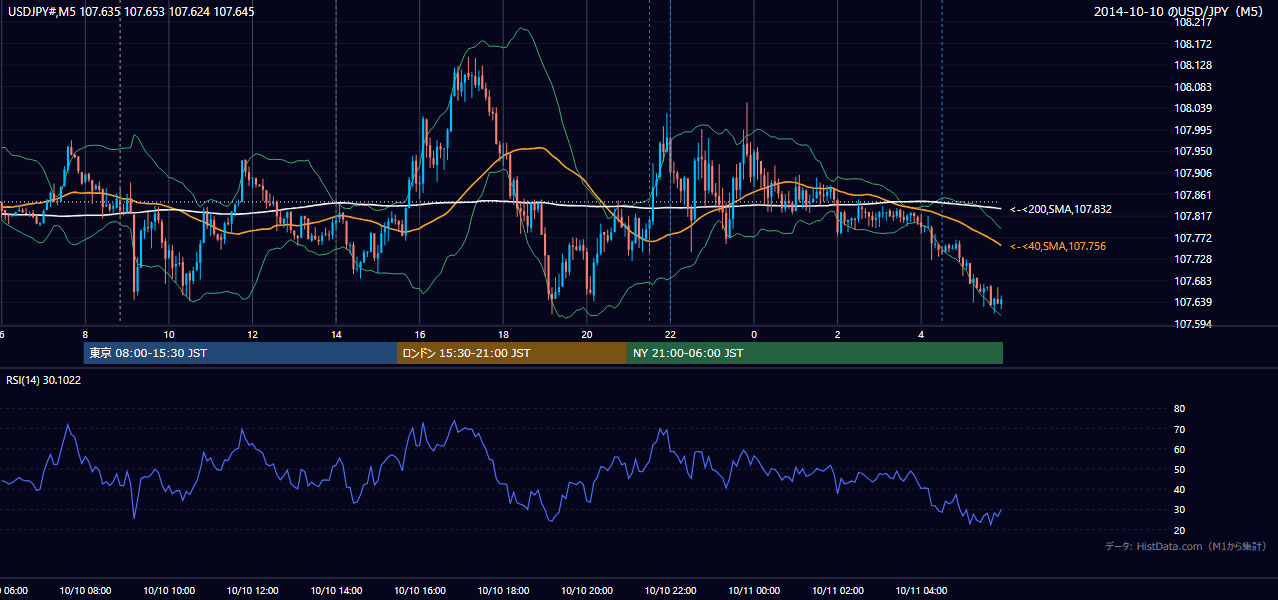Select the ロンドン 15:30-21:00 JST session bar
Viewport: 1278px width, 600px height.
pyautogui.click(x=512, y=353)
